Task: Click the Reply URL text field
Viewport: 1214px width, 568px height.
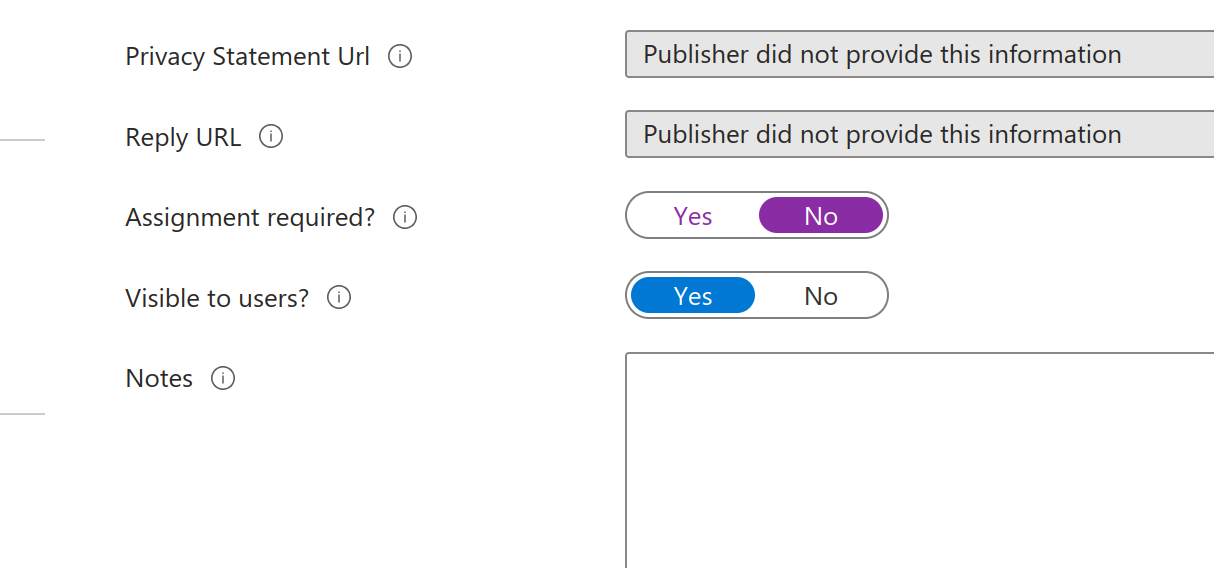Action: [918, 135]
